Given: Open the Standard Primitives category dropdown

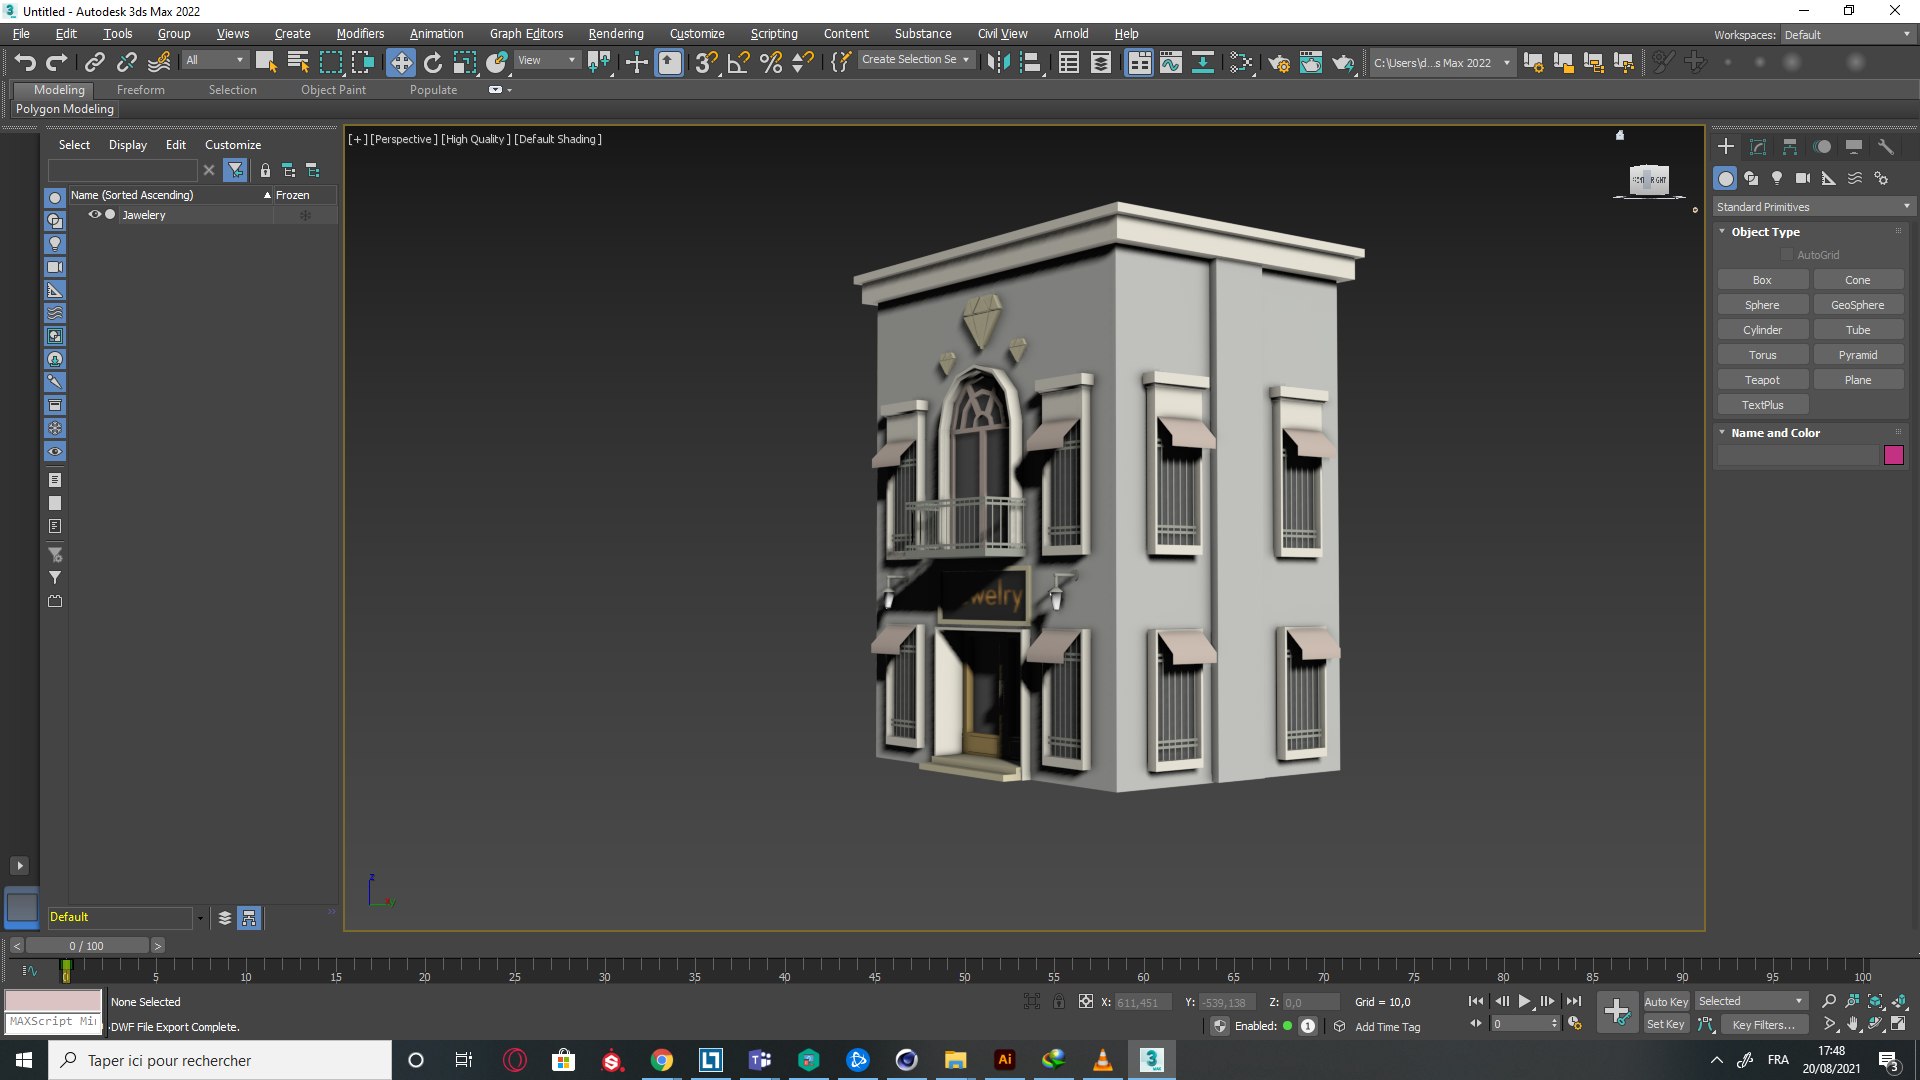Looking at the screenshot, I should [1813, 207].
